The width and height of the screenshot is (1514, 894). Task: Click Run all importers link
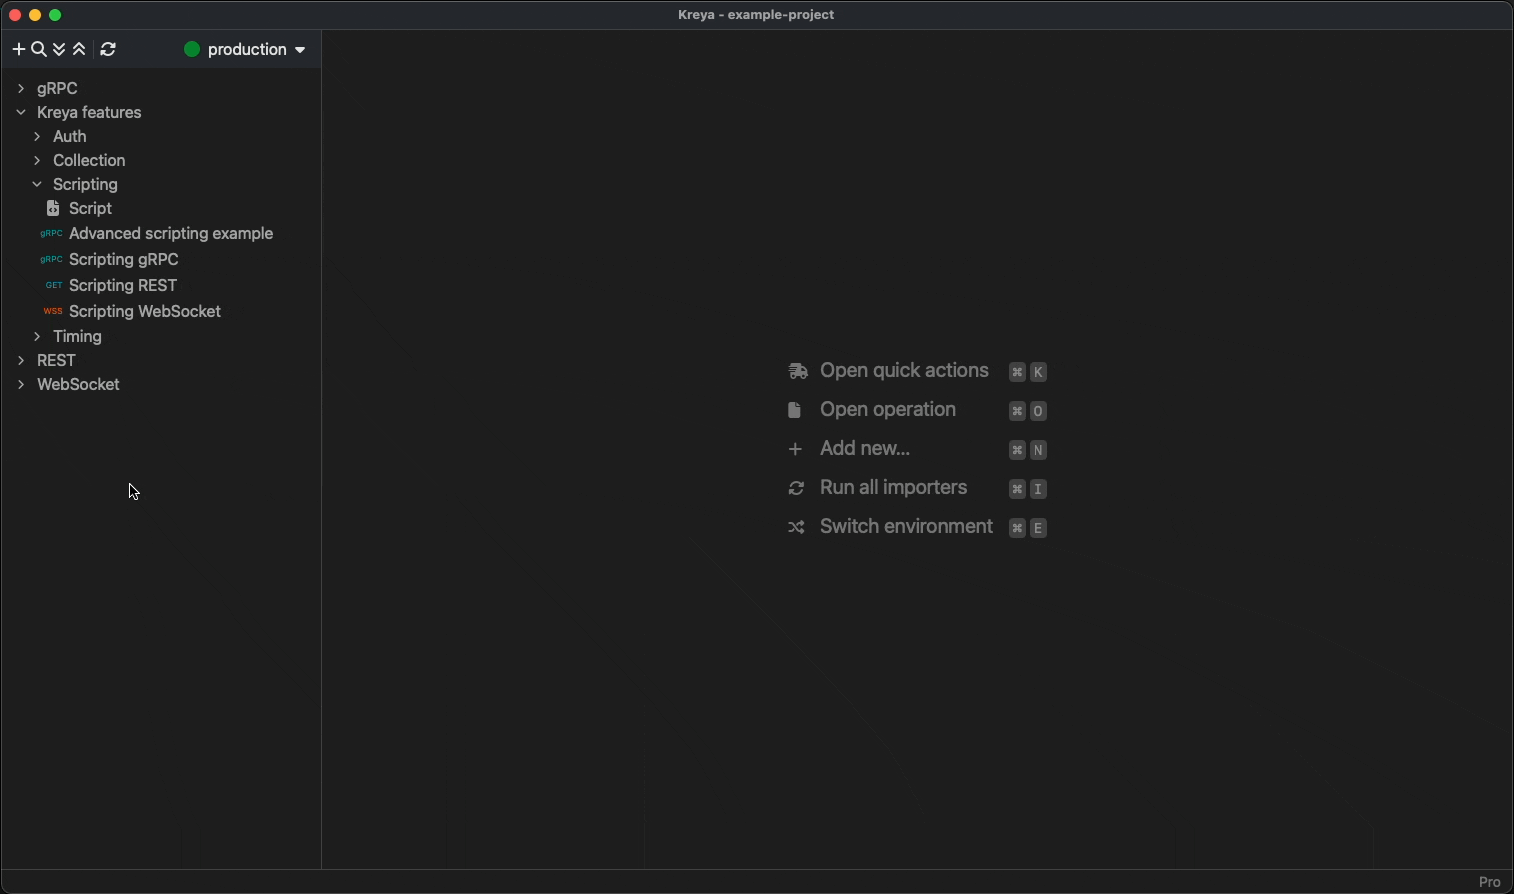[x=893, y=488]
